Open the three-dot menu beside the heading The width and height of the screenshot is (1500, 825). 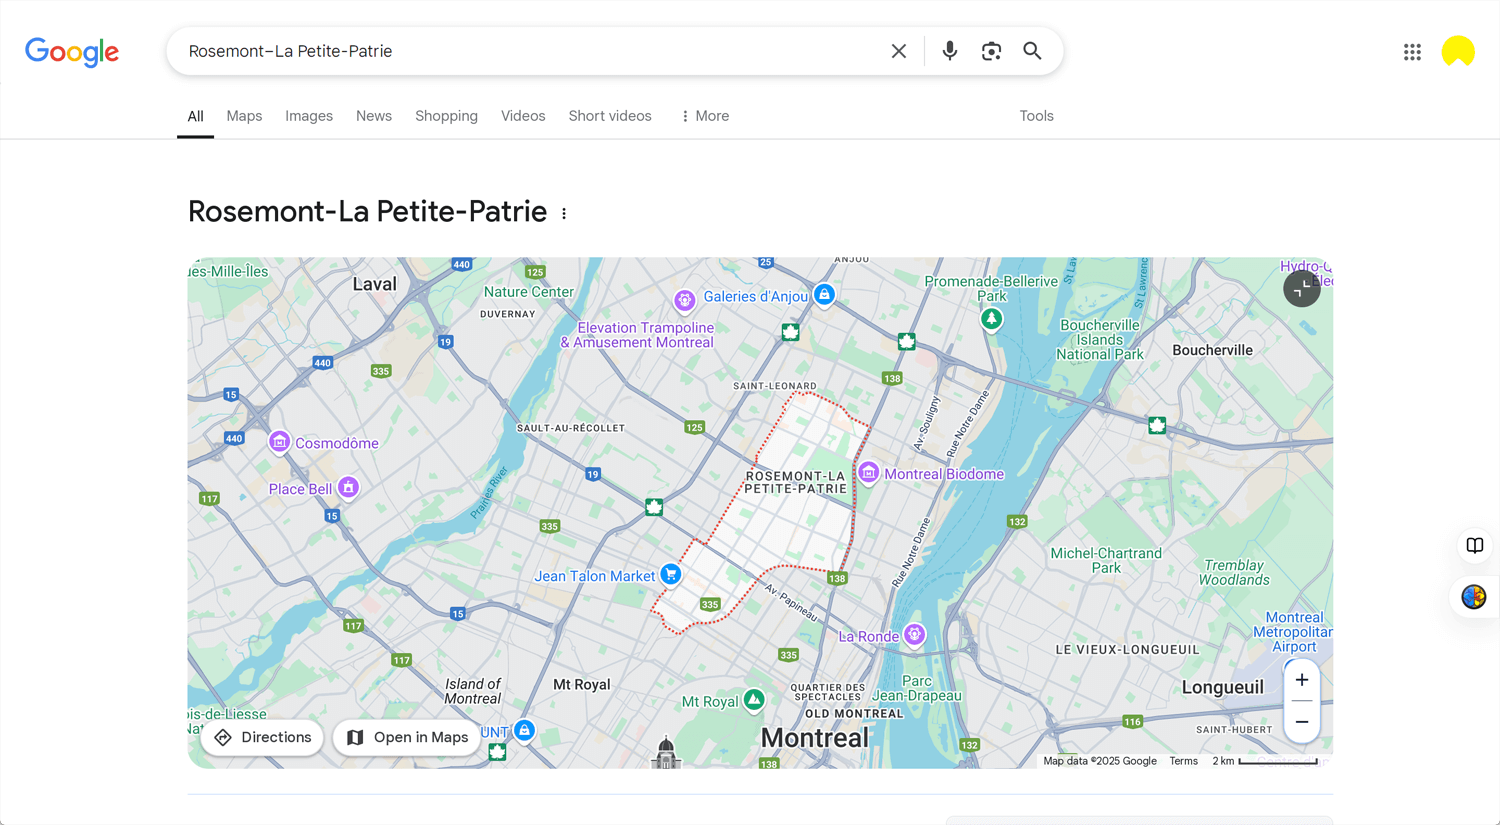click(x=564, y=213)
